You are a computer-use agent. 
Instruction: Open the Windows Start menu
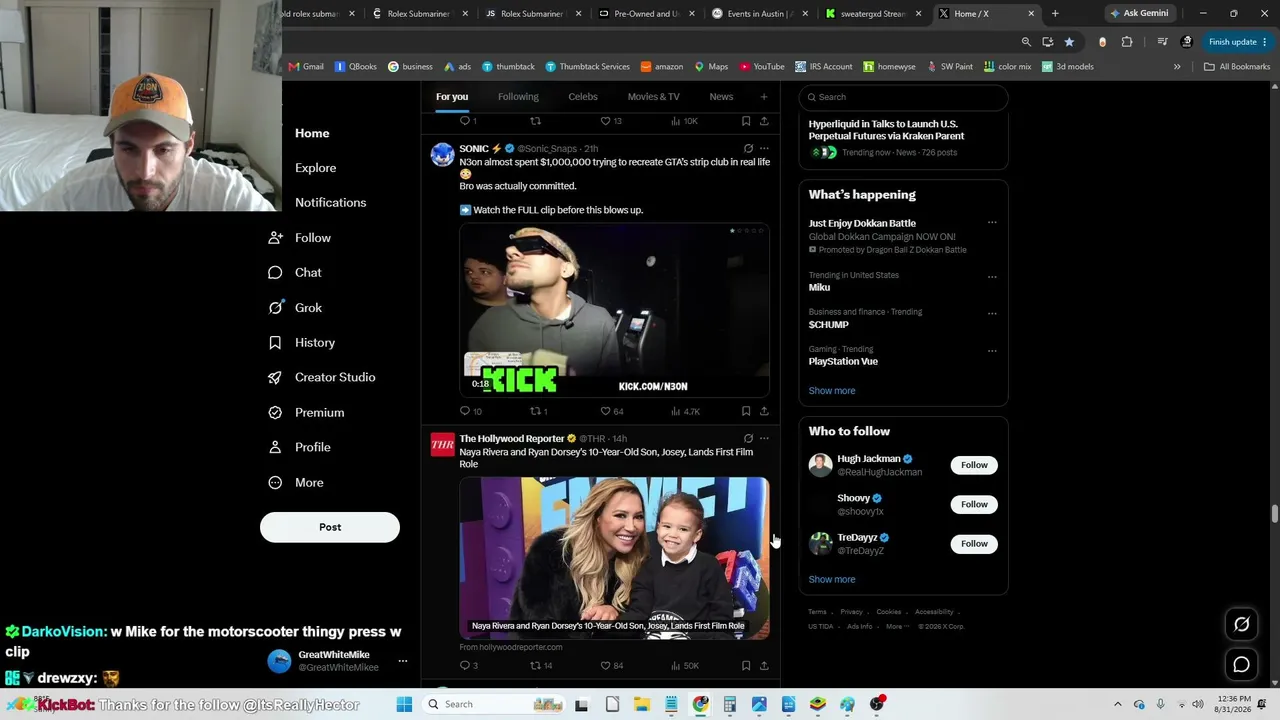tap(404, 704)
